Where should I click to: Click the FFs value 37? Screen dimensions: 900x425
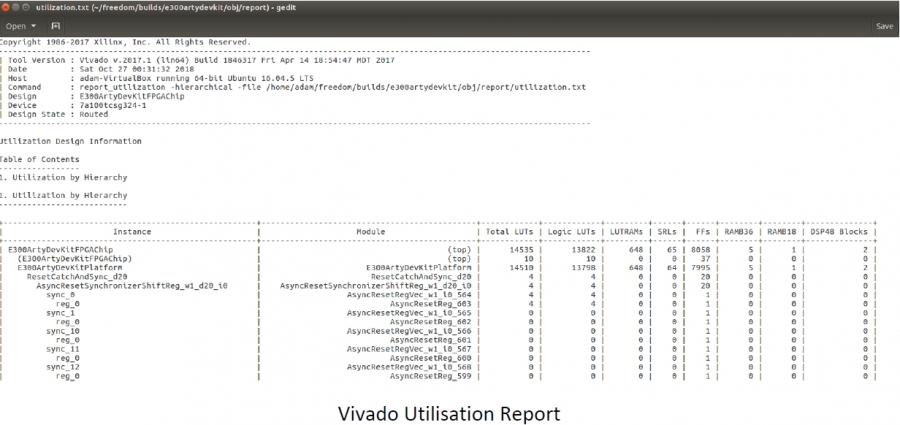(x=705, y=259)
